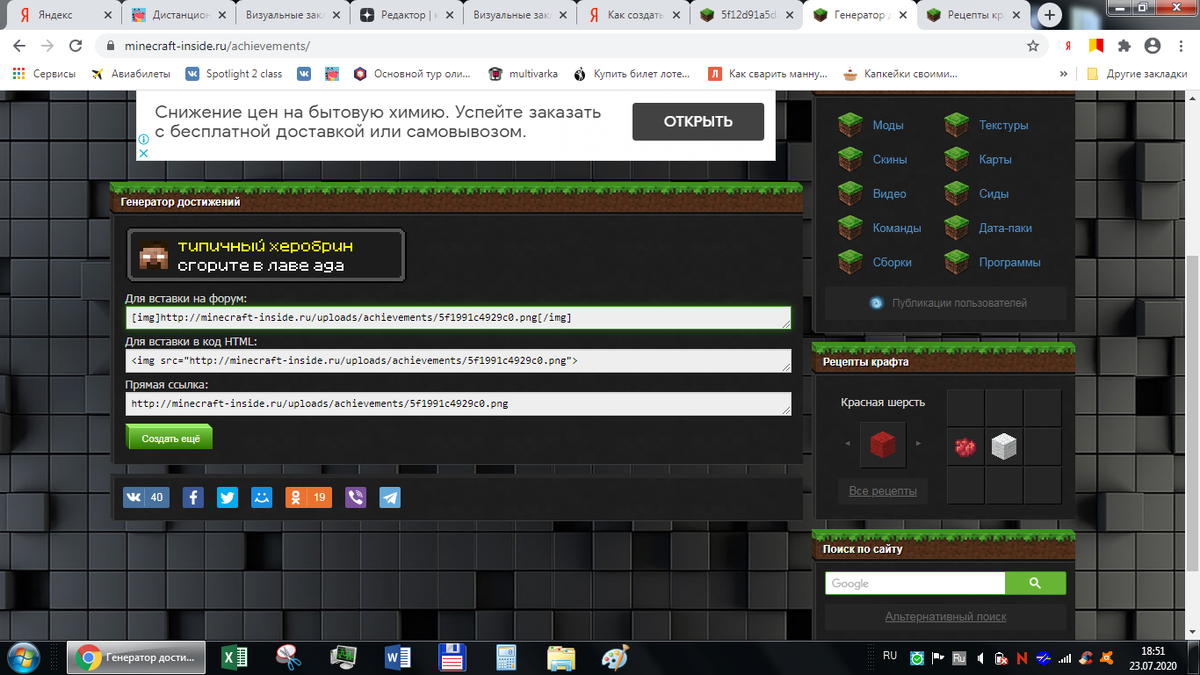The height and width of the screenshot is (675, 1200).
Task: Open Word from the taskbar
Action: (x=398, y=657)
